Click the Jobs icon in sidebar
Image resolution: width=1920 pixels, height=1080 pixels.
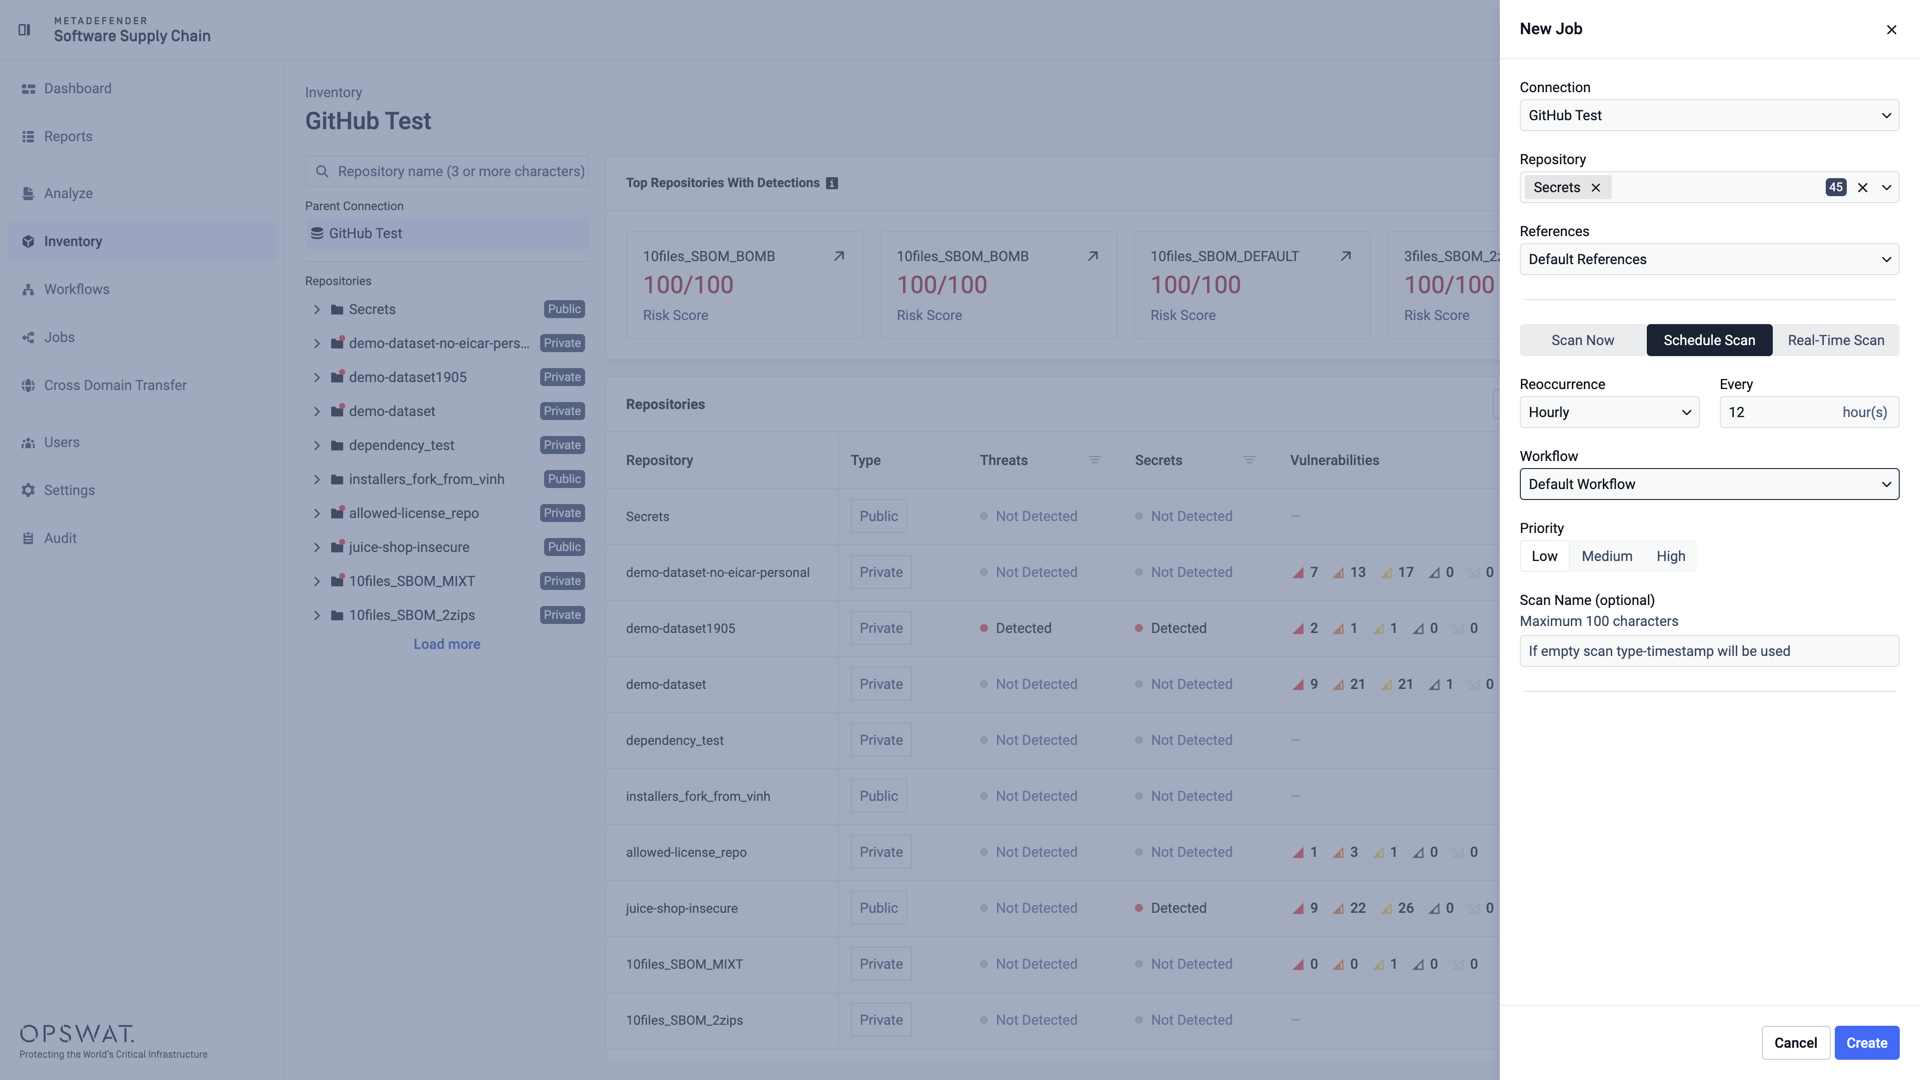[28, 338]
